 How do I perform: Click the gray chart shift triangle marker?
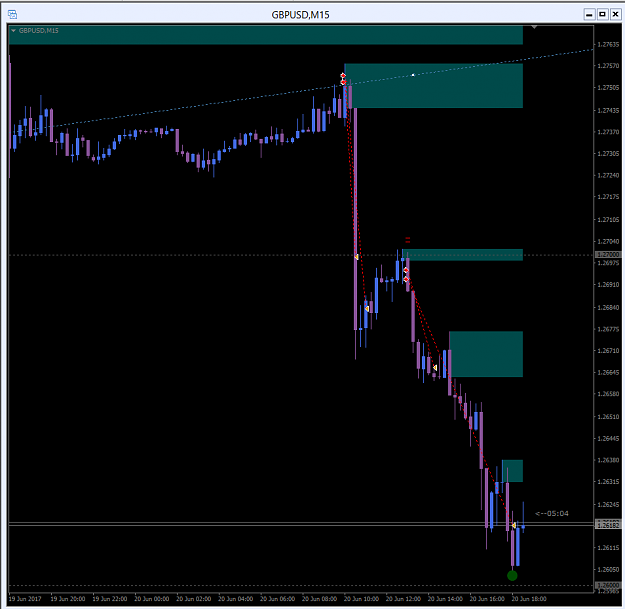click(534, 27)
